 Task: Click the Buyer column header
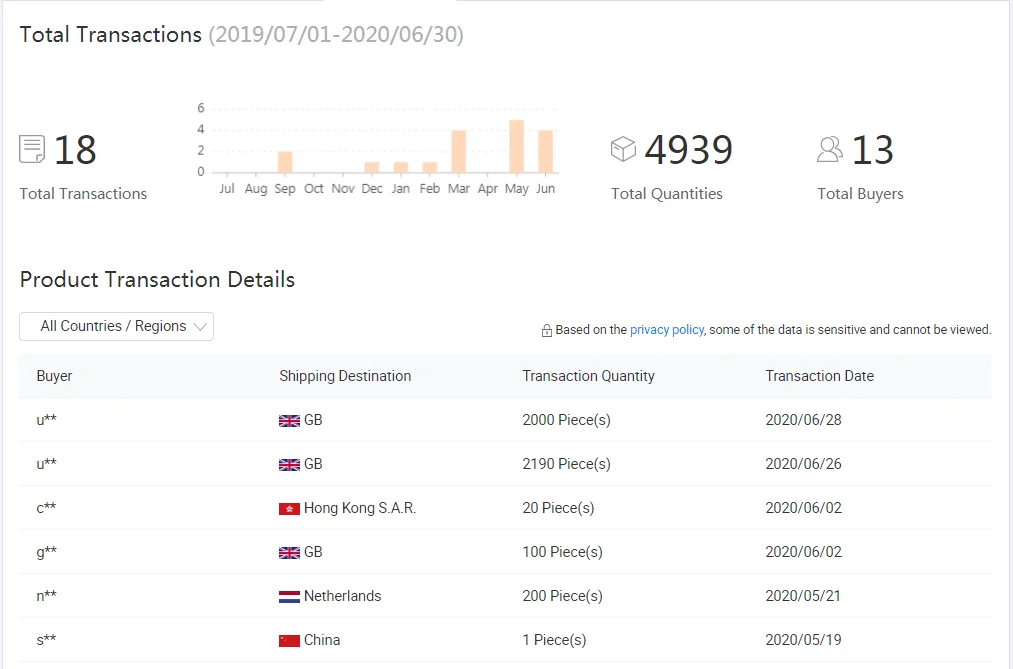54,376
